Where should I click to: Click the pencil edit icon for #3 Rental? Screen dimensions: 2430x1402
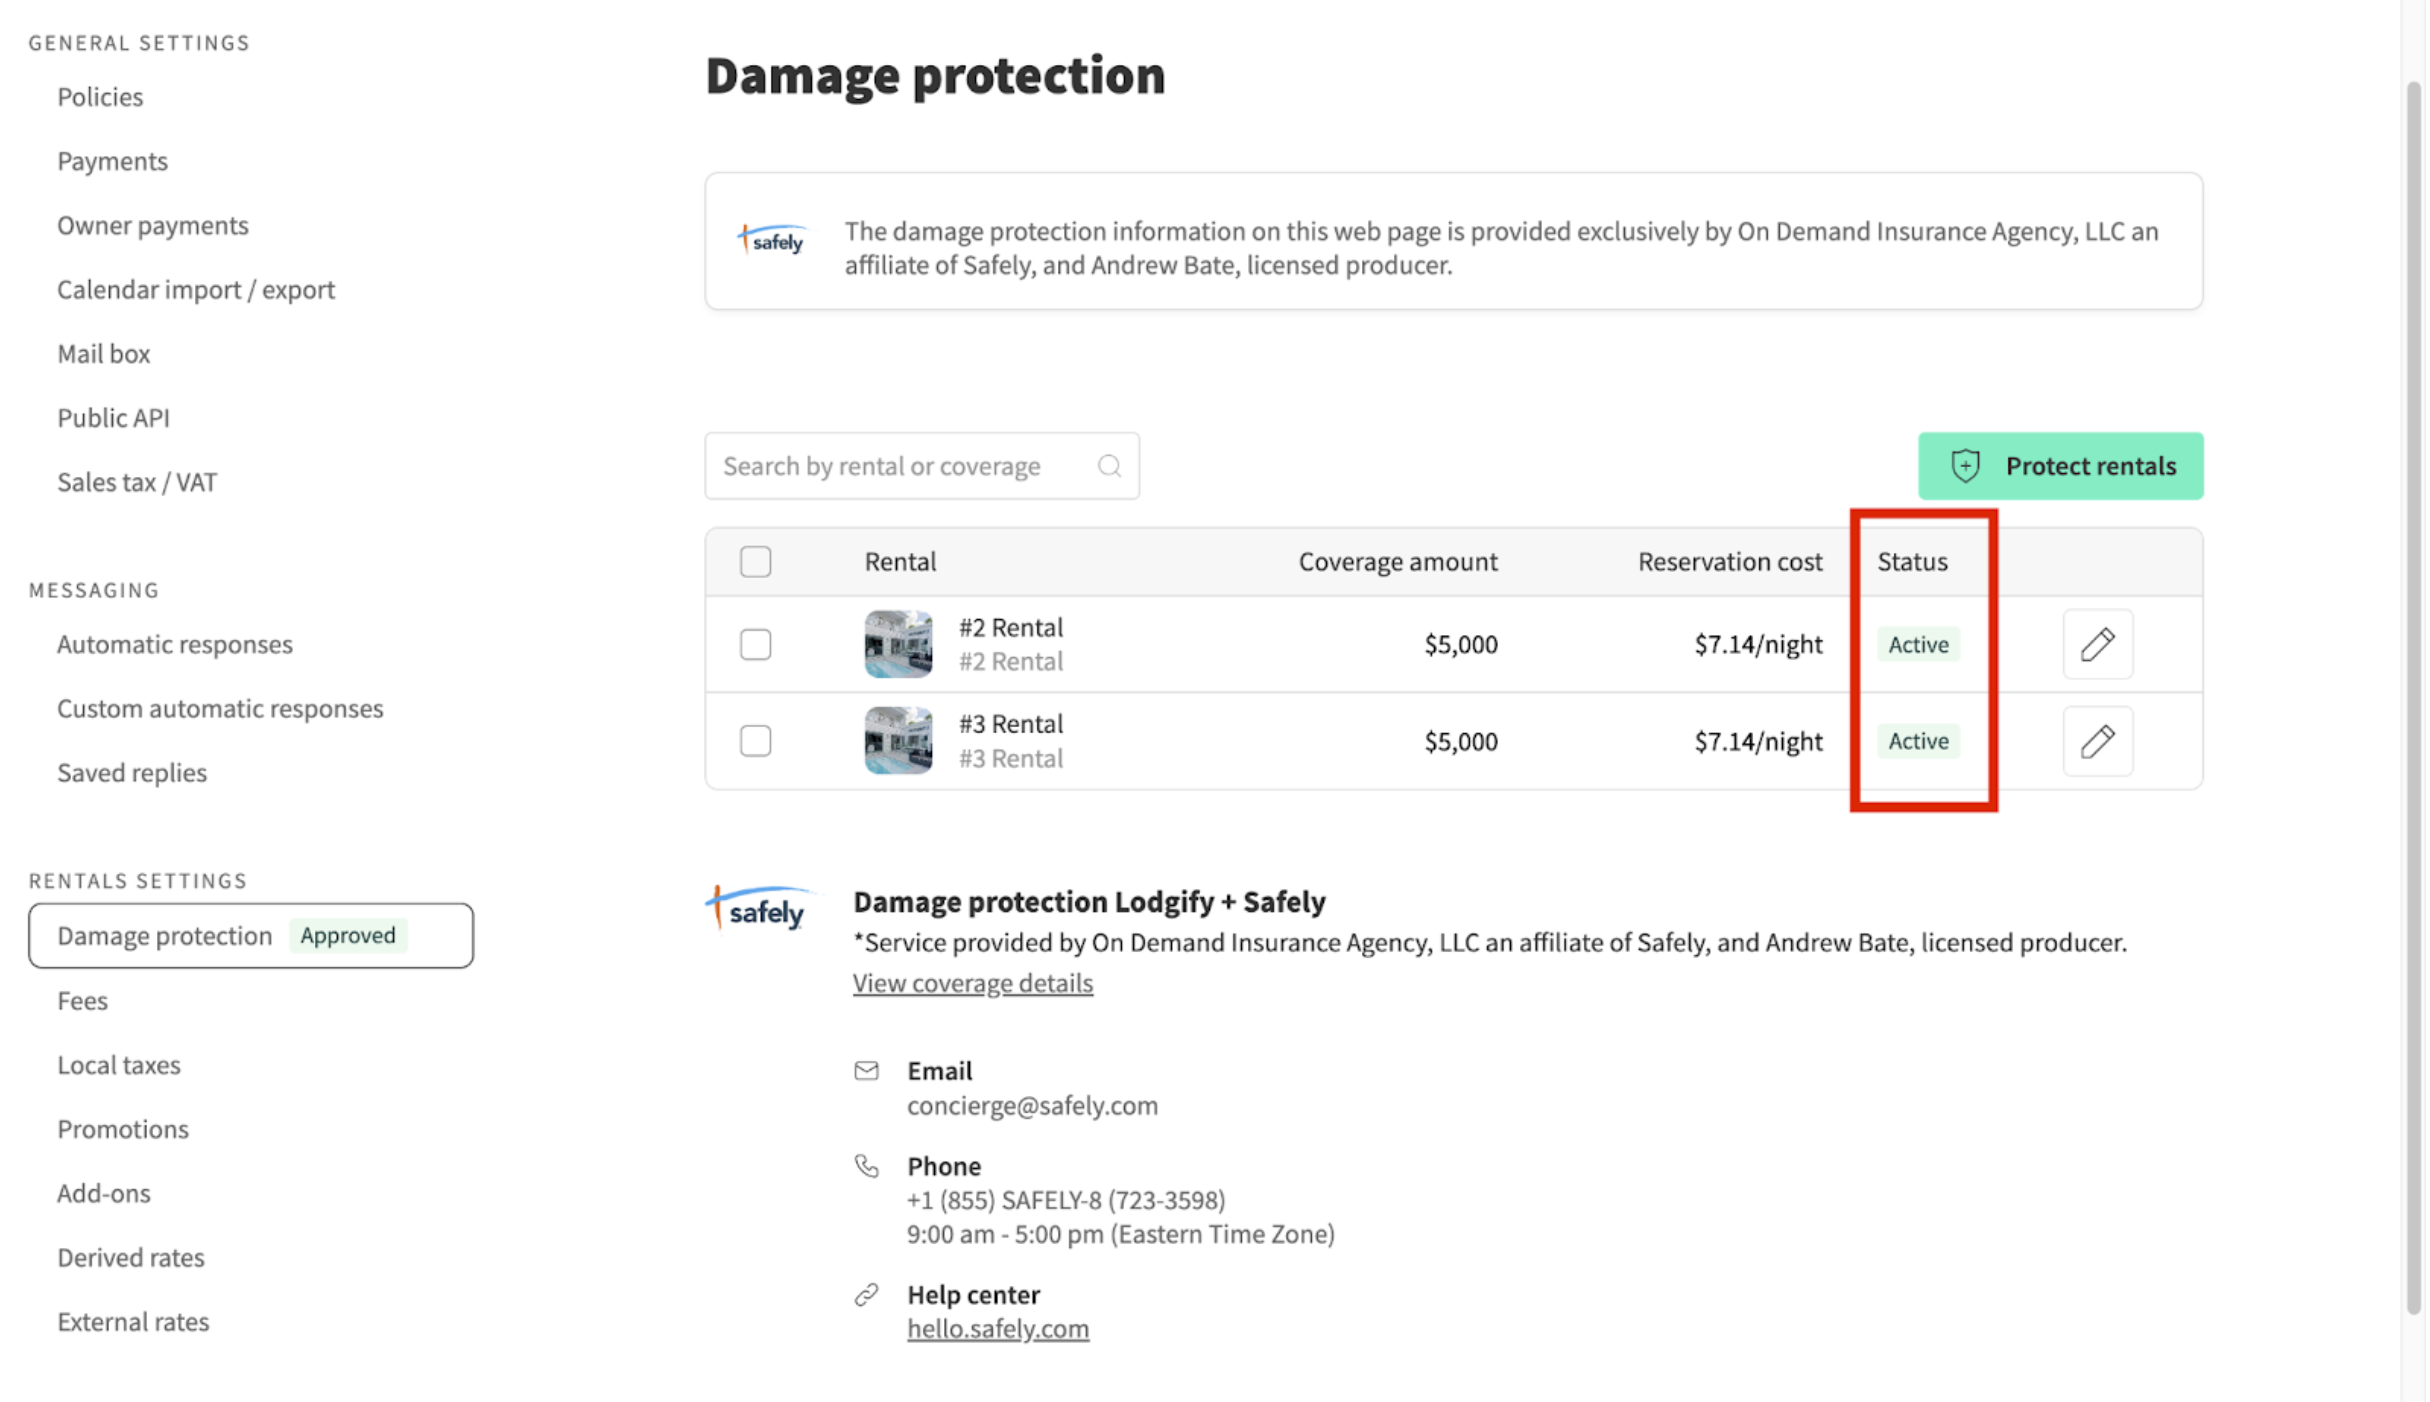2097,741
